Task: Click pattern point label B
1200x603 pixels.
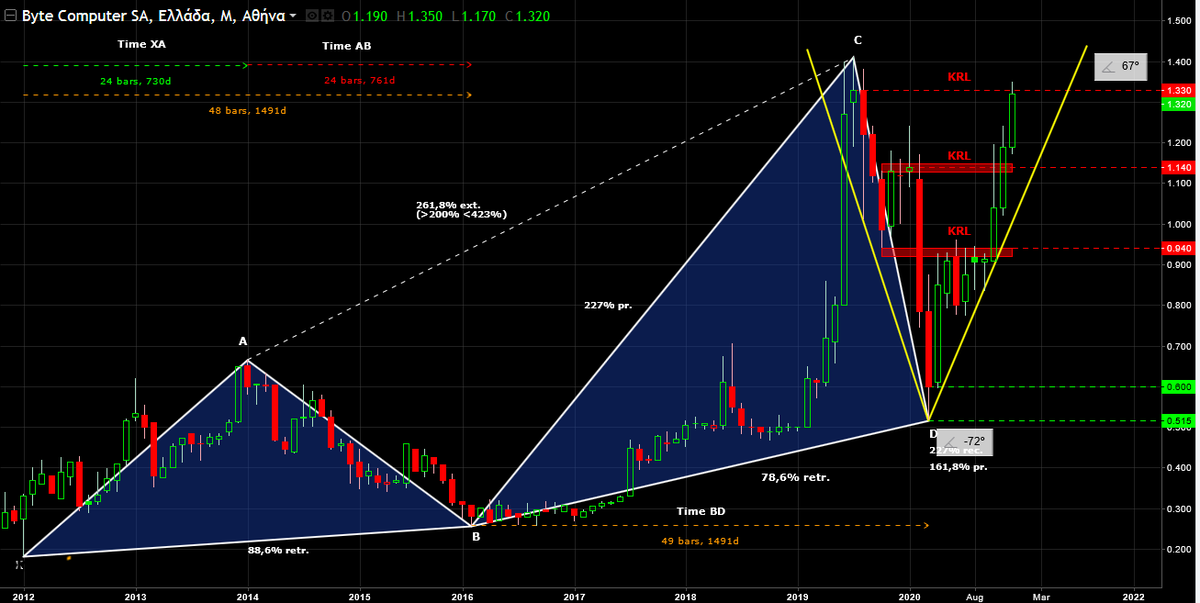Action: [x=476, y=536]
